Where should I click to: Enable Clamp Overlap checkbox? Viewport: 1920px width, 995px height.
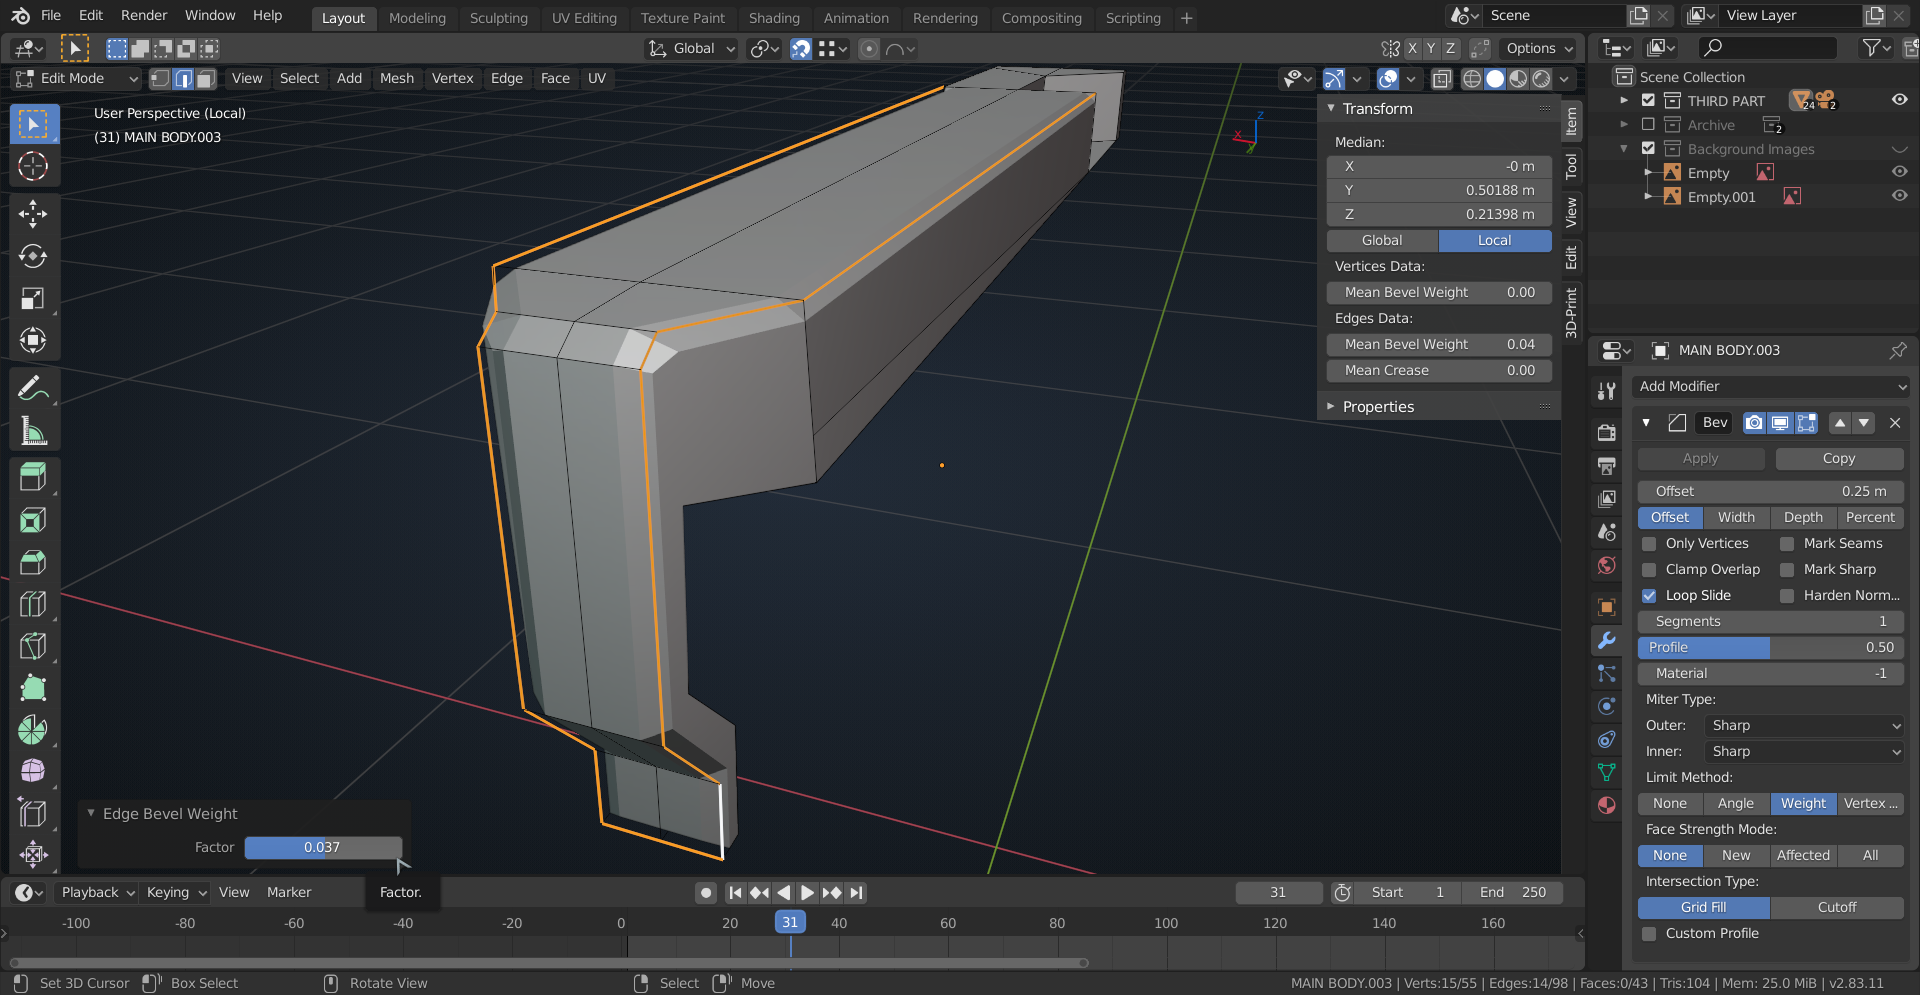(1650, 570)
